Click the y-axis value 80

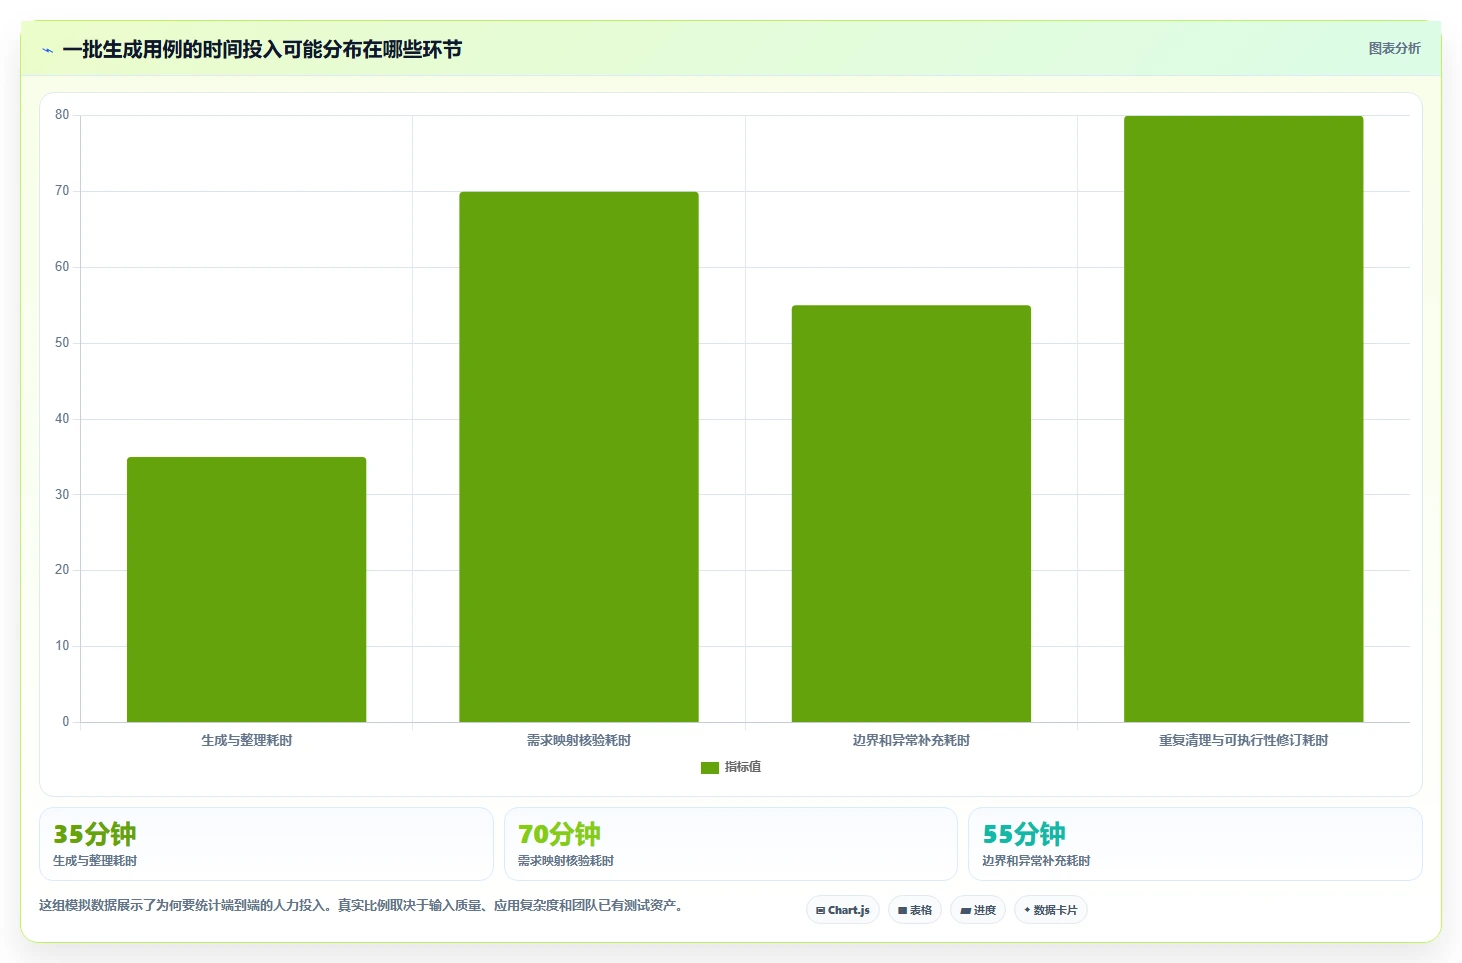(x=62, y=115)
